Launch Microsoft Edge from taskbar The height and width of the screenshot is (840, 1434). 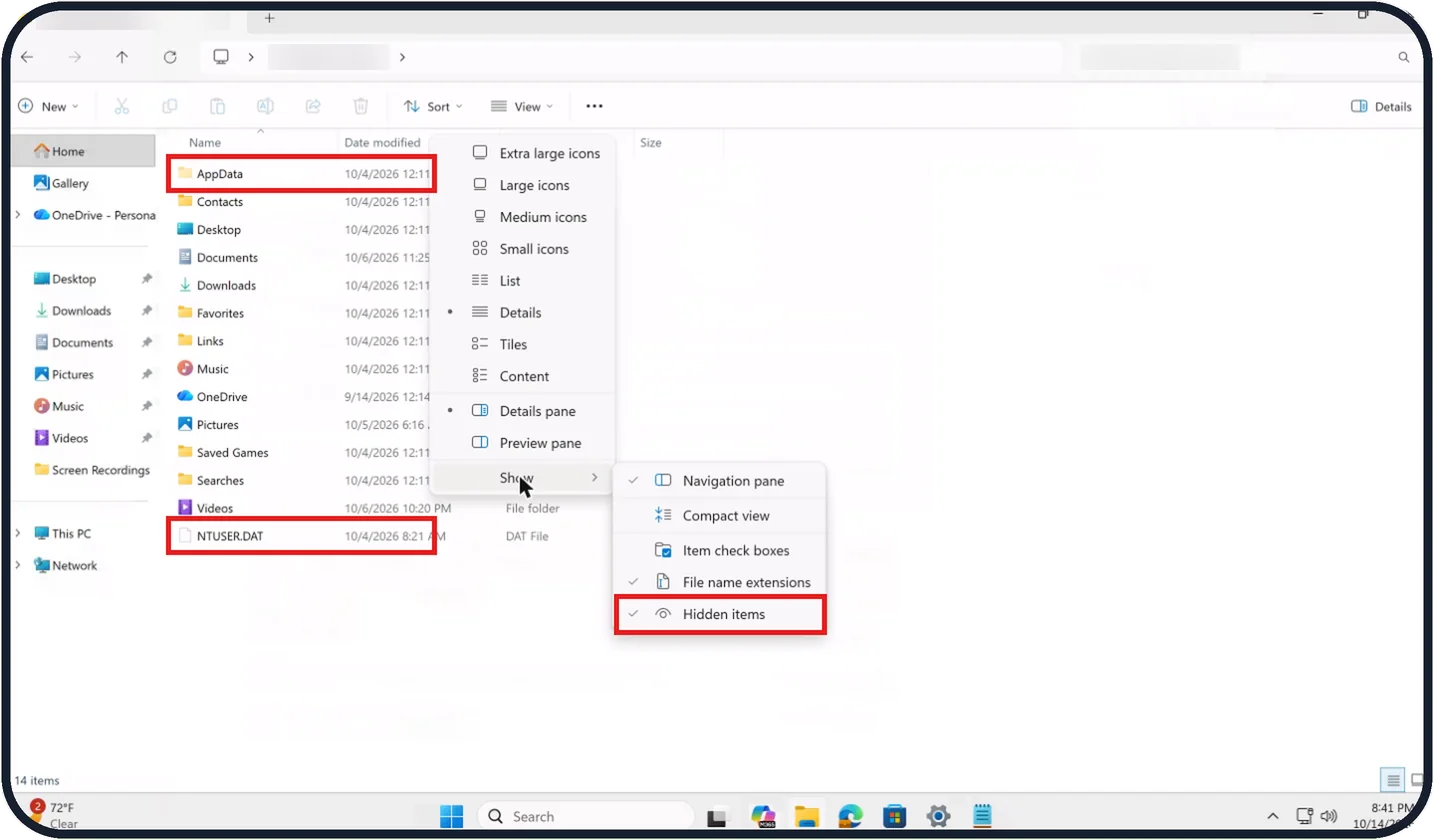tap(850, 816)
